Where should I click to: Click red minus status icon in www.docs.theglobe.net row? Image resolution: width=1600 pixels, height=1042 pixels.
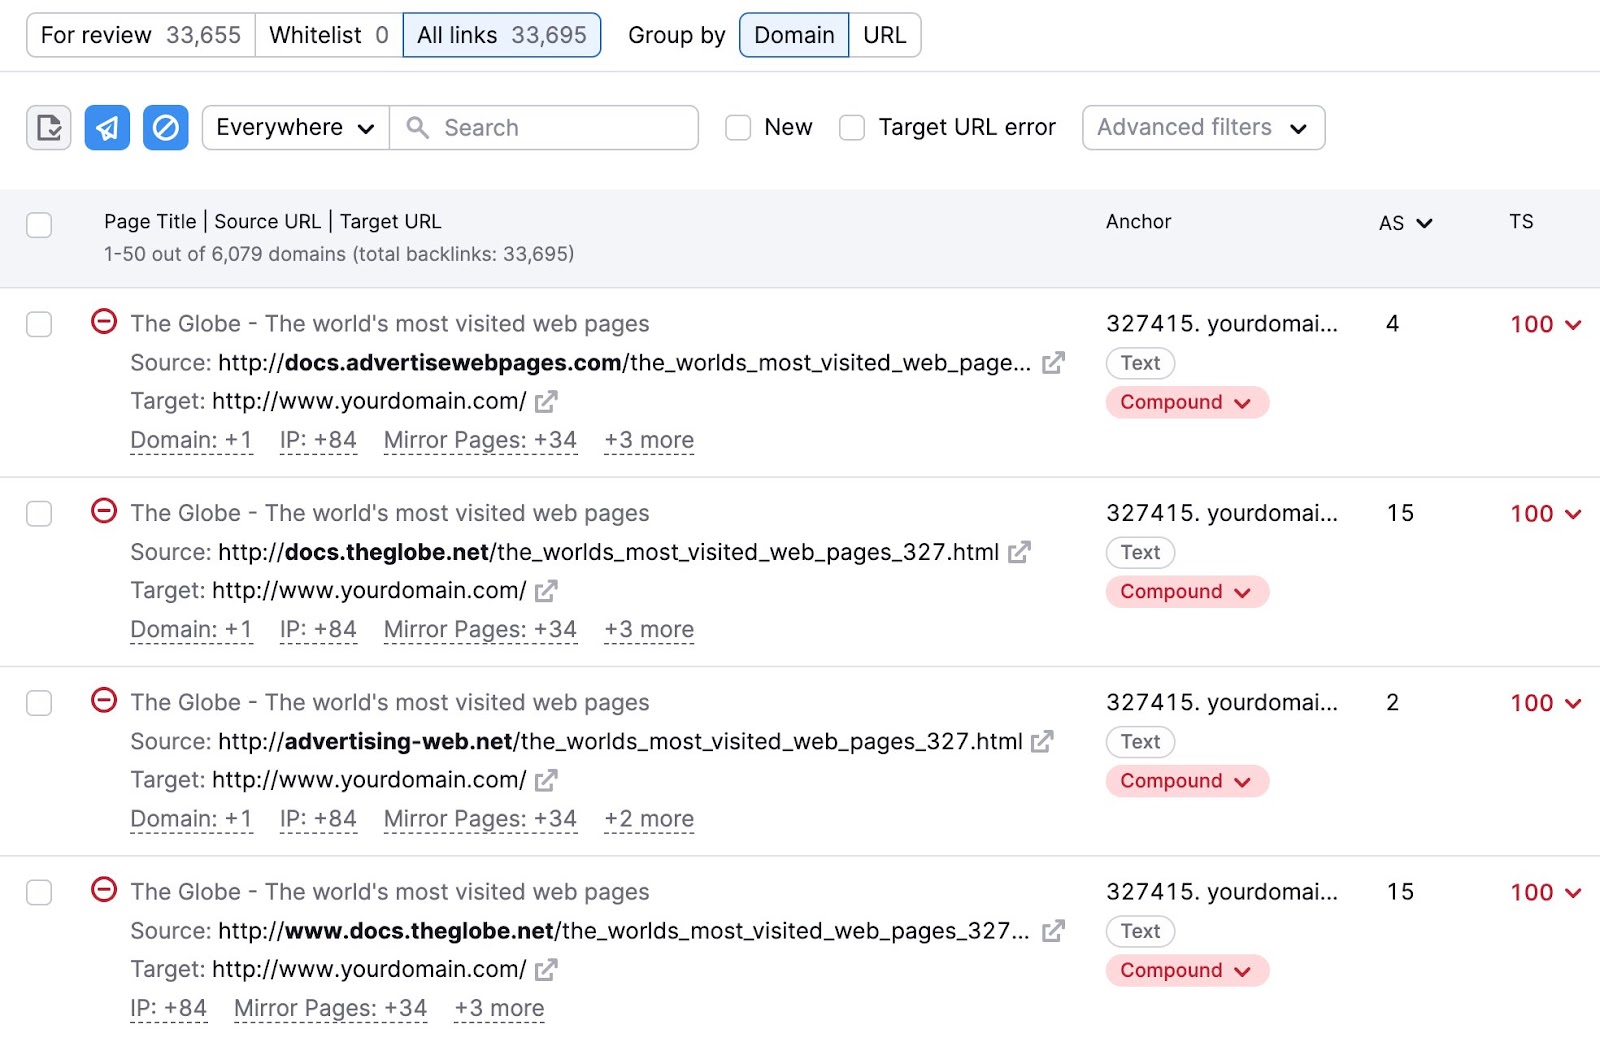click(x=104, y=889)
